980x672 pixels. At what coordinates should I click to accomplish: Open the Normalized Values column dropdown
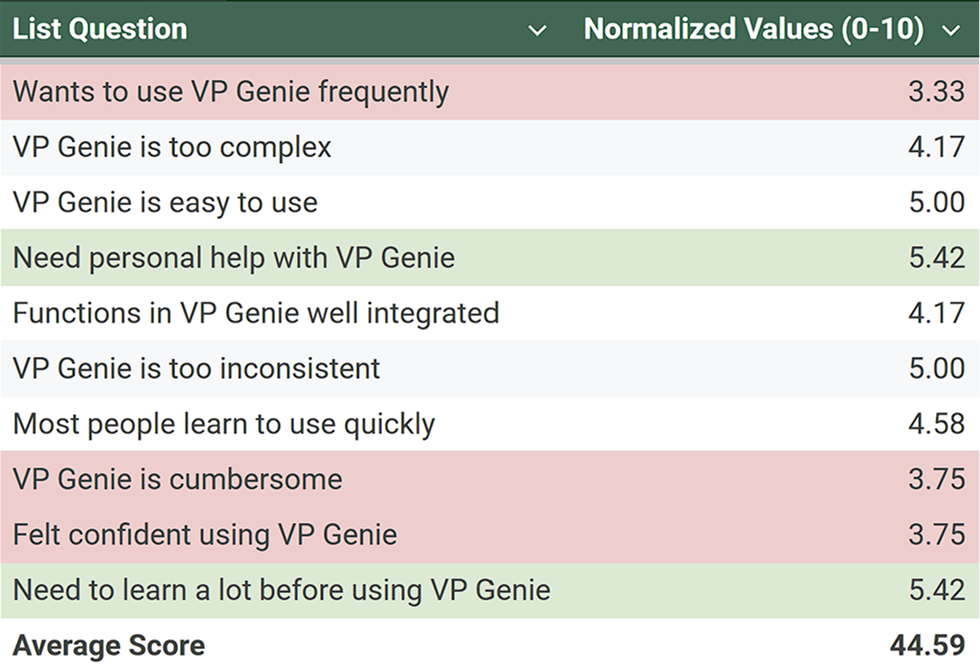coord(951,30)
